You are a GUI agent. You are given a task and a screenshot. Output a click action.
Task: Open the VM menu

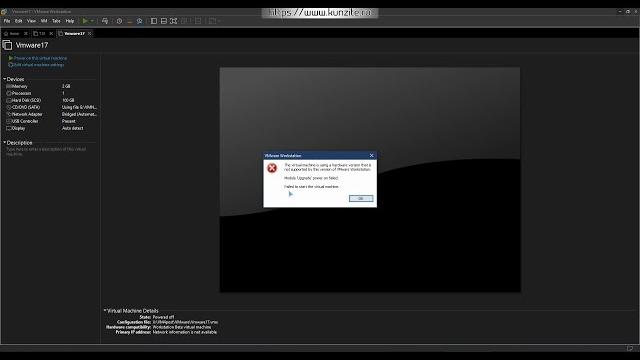[x=44, y=21]
